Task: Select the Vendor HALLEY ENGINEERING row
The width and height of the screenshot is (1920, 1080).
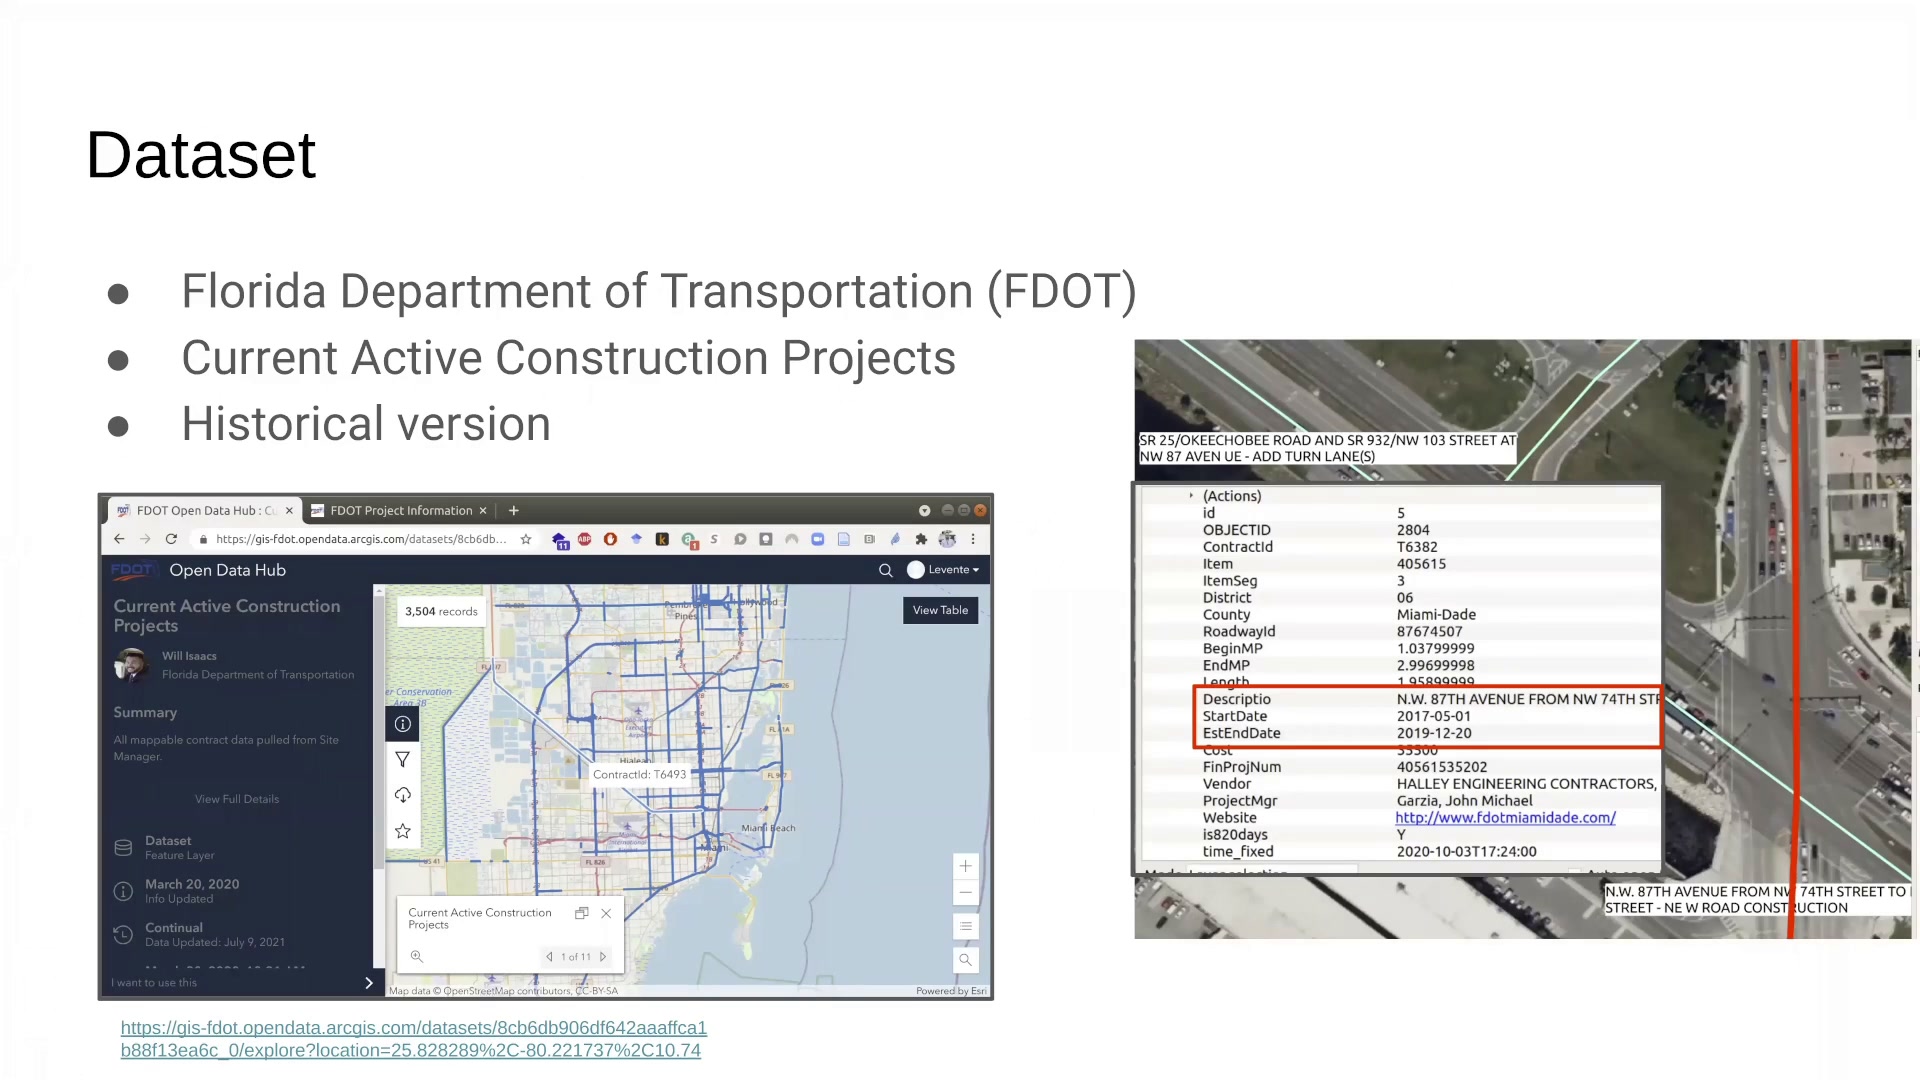Action: (x=1400, y=784)
